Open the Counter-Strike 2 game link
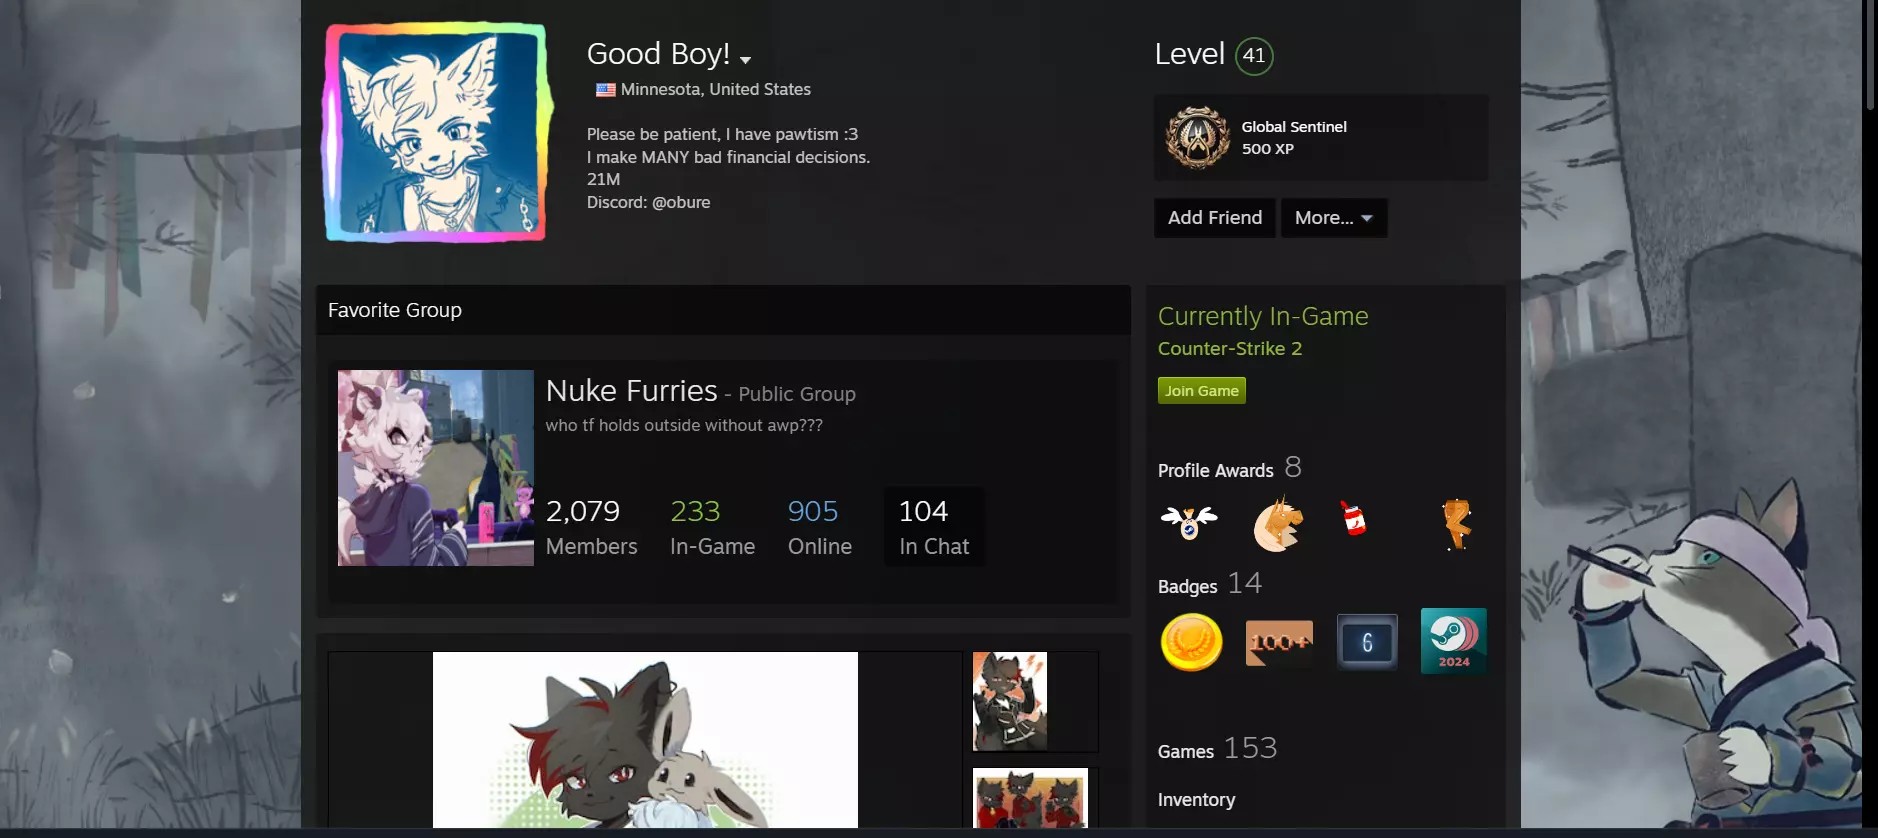Image resolution: width=1878 pixels, height=838 pixels. pyautogui.click(x=1229, y=349)
